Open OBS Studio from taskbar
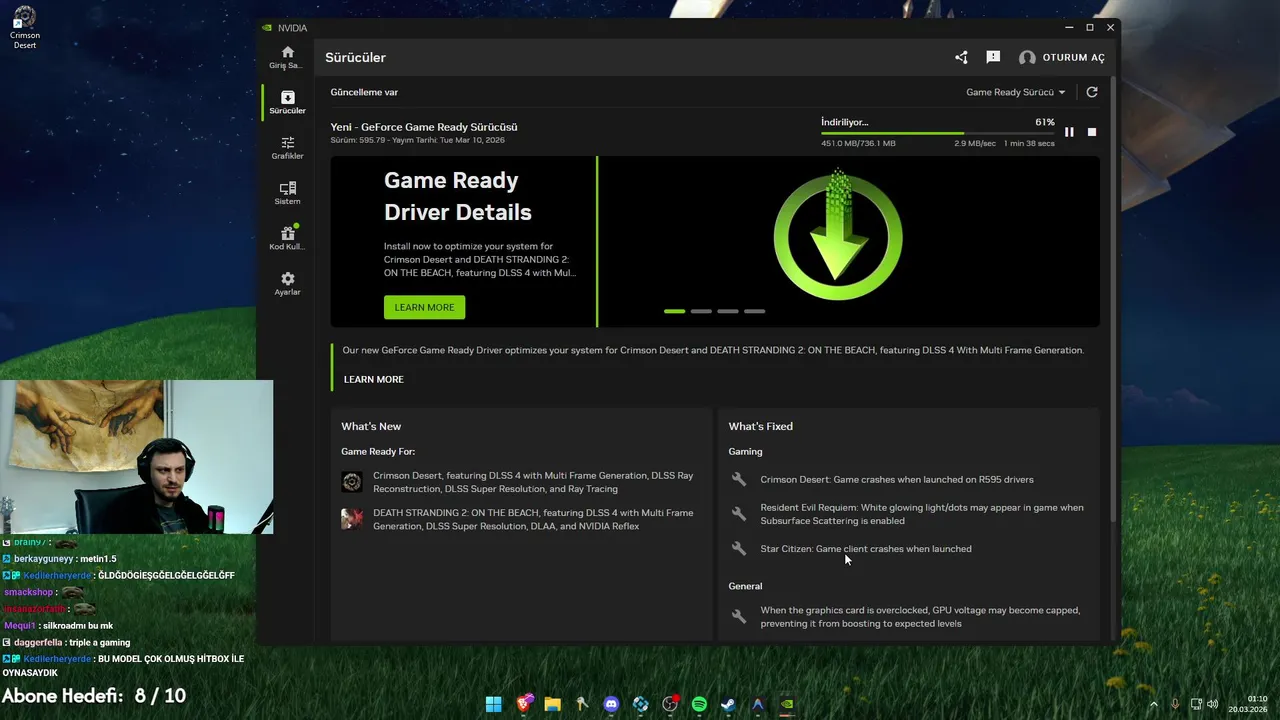 click(670, 704)
